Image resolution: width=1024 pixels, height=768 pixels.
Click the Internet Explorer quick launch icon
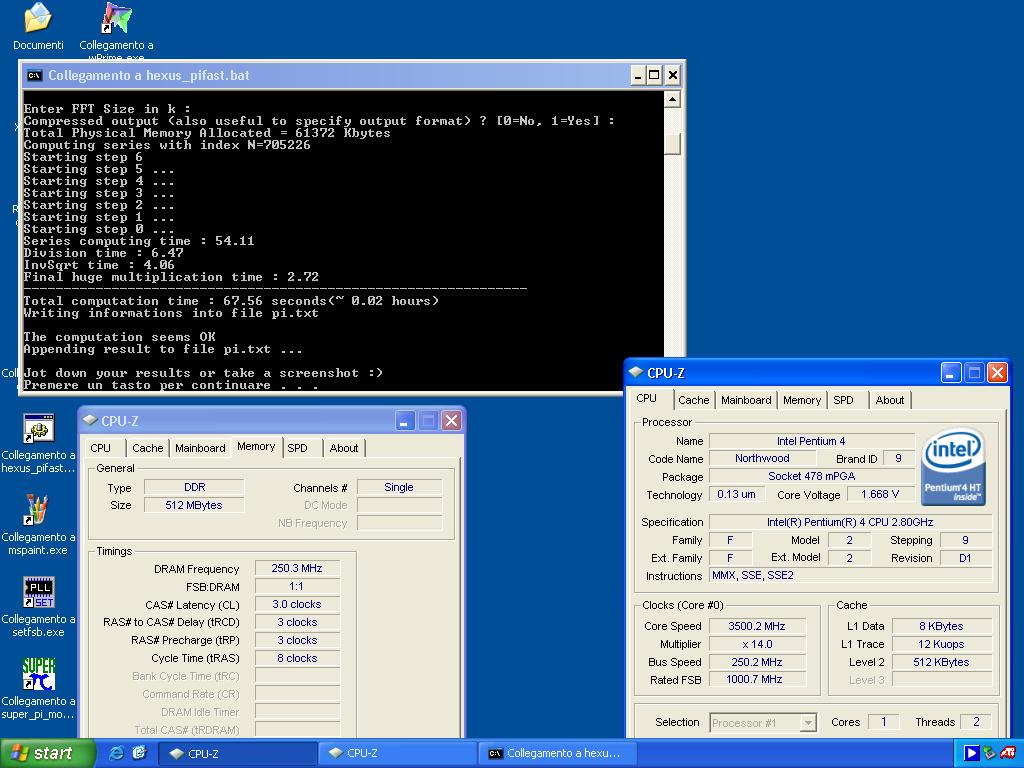tap(116, 753)
